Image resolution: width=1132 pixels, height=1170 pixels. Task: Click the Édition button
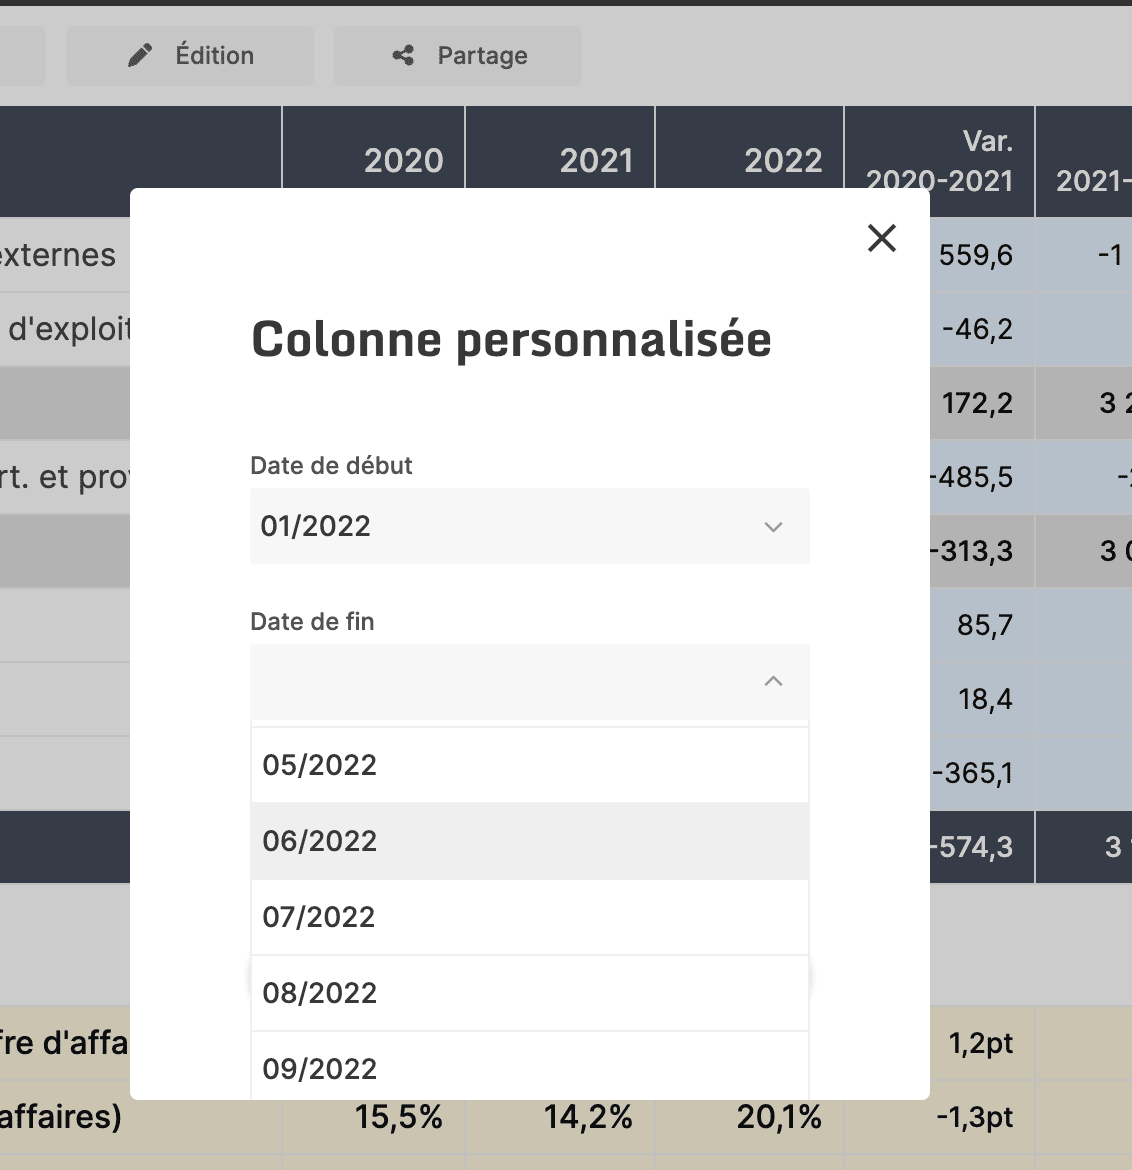click(x=190, y=55)
